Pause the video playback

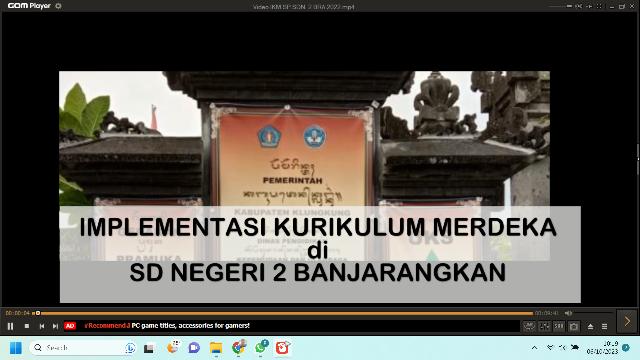[x=11, y=326]
